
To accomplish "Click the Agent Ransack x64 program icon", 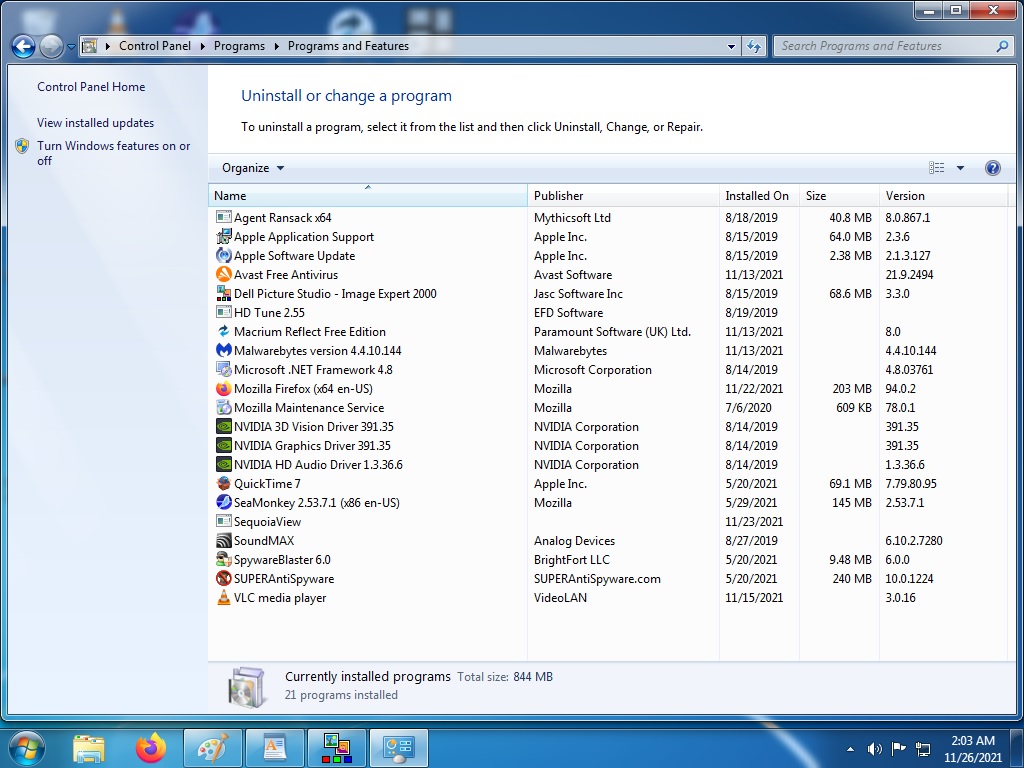I will click(x=223, y=217).
